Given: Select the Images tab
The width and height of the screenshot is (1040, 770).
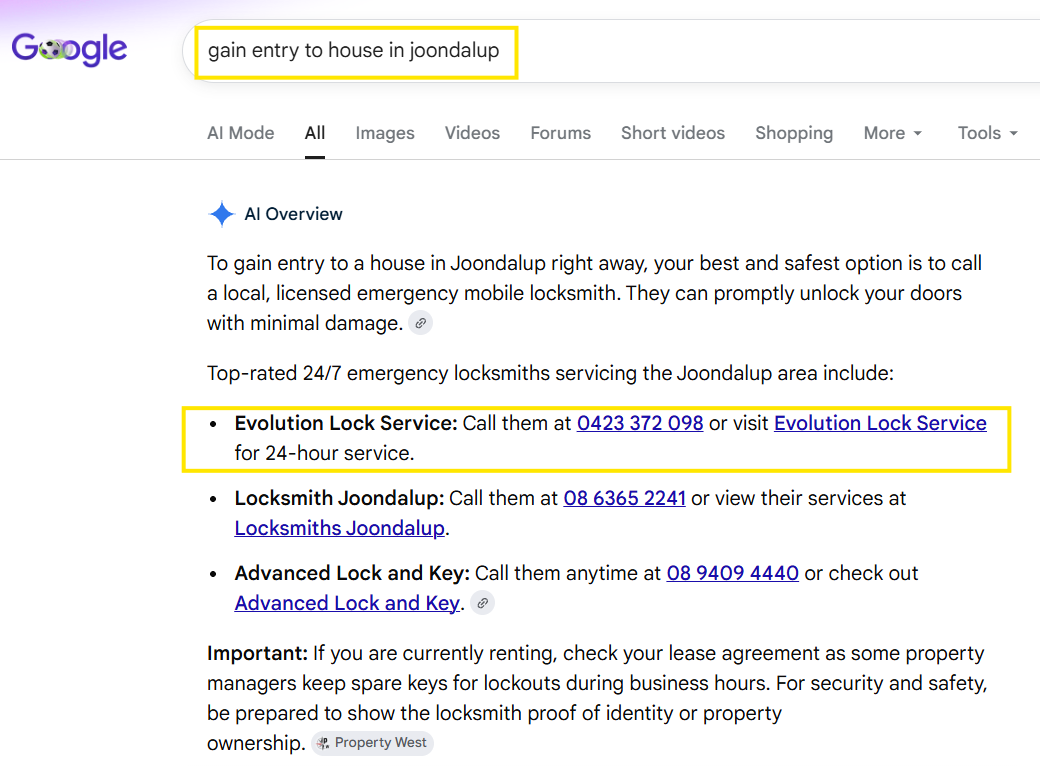Looking at the screenshot, I should [385, 133].
